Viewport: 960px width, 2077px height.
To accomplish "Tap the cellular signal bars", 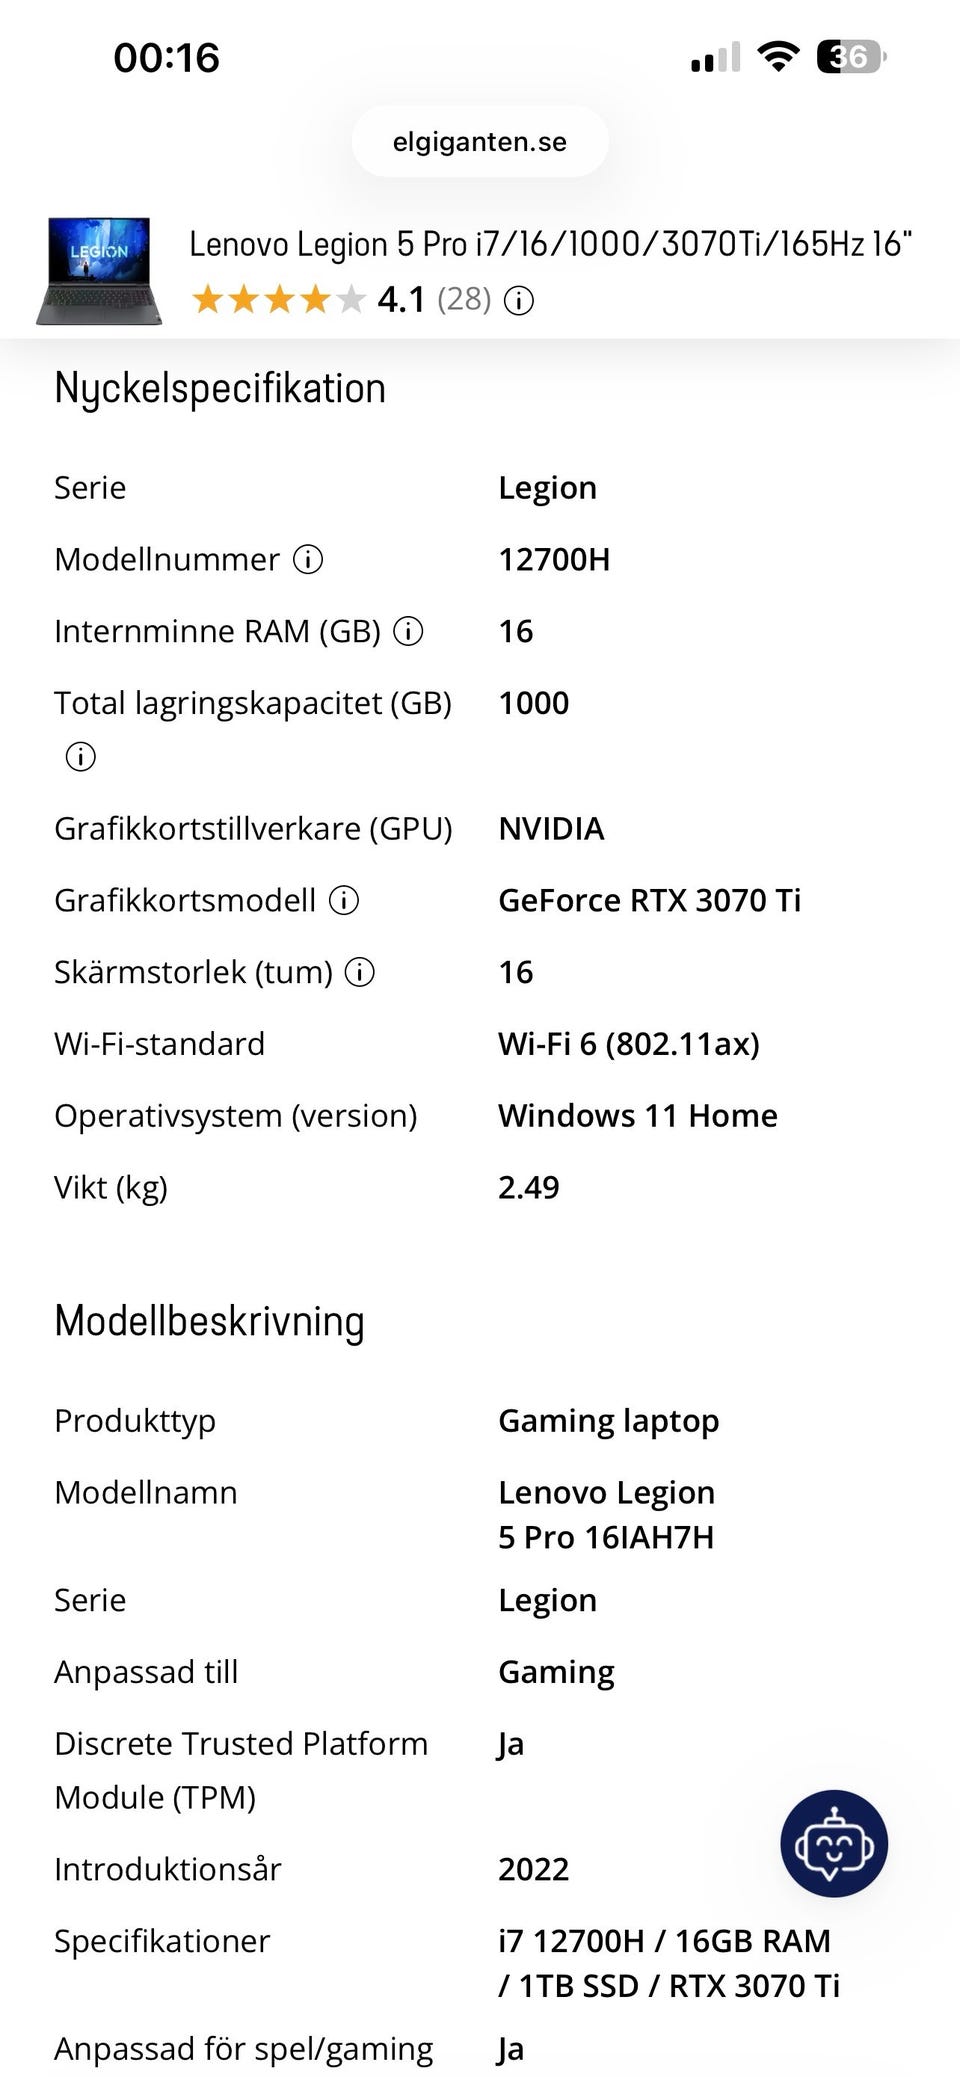I will click(716, 57).
